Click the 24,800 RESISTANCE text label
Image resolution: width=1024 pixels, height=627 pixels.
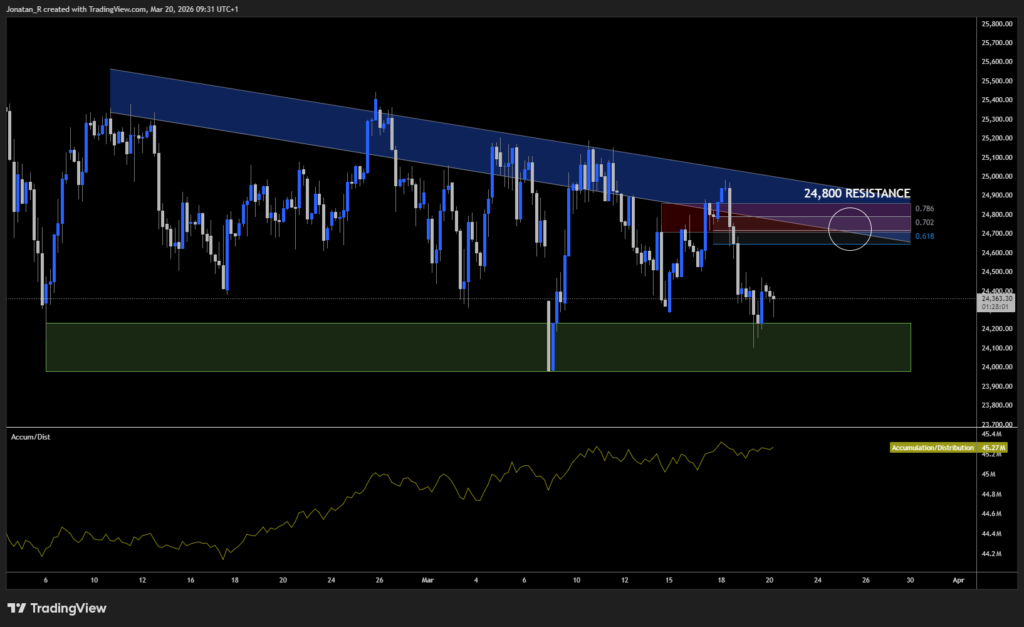click(x=855, y=193)
